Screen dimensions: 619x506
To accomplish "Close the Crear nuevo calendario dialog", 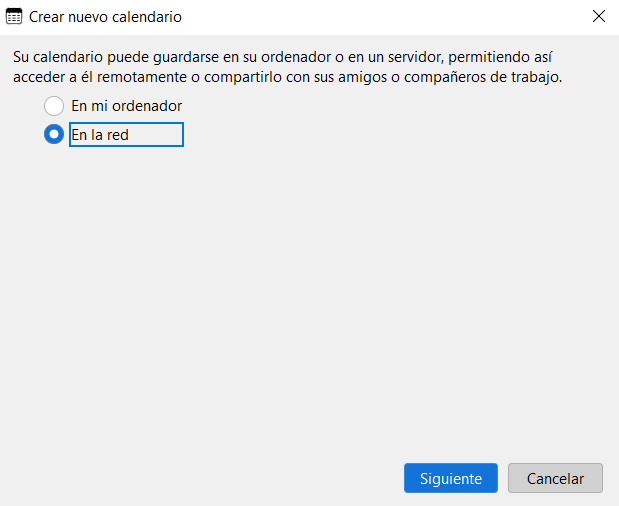I will [x=598, y=17].
